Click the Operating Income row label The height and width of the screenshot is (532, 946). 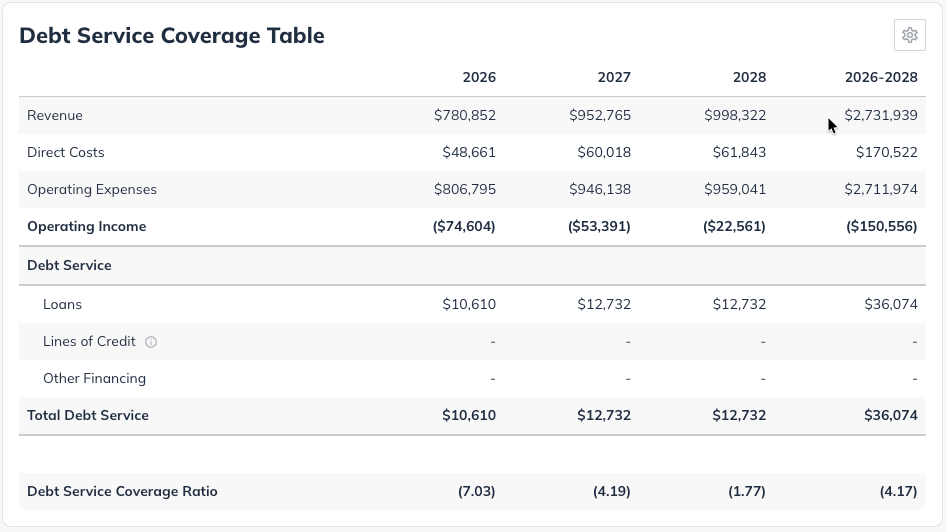coord(86,226)
